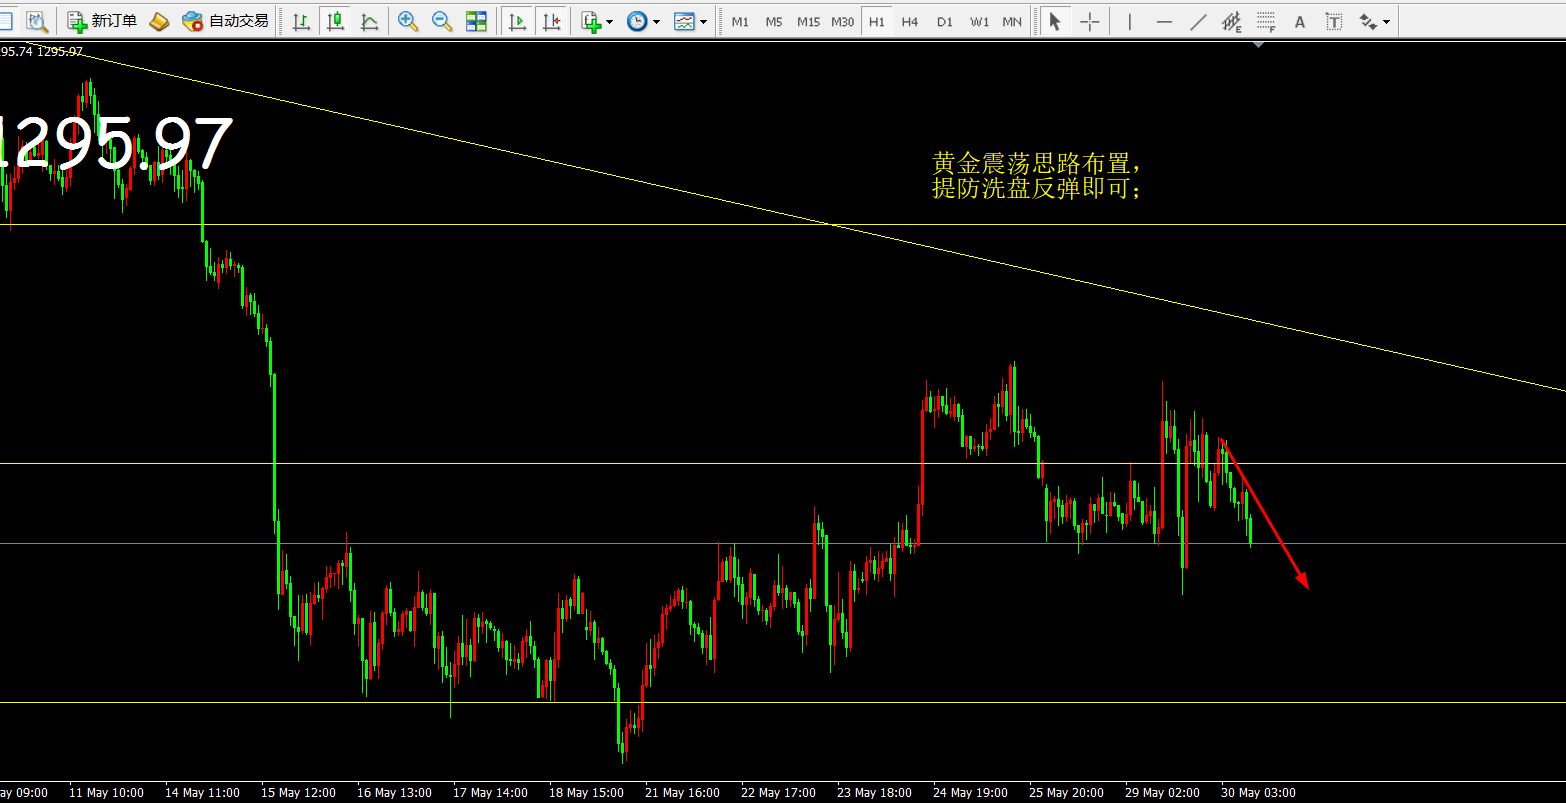Select the H4 timeframe
This screenshot has width=1566, height=803.
(910, 21)
